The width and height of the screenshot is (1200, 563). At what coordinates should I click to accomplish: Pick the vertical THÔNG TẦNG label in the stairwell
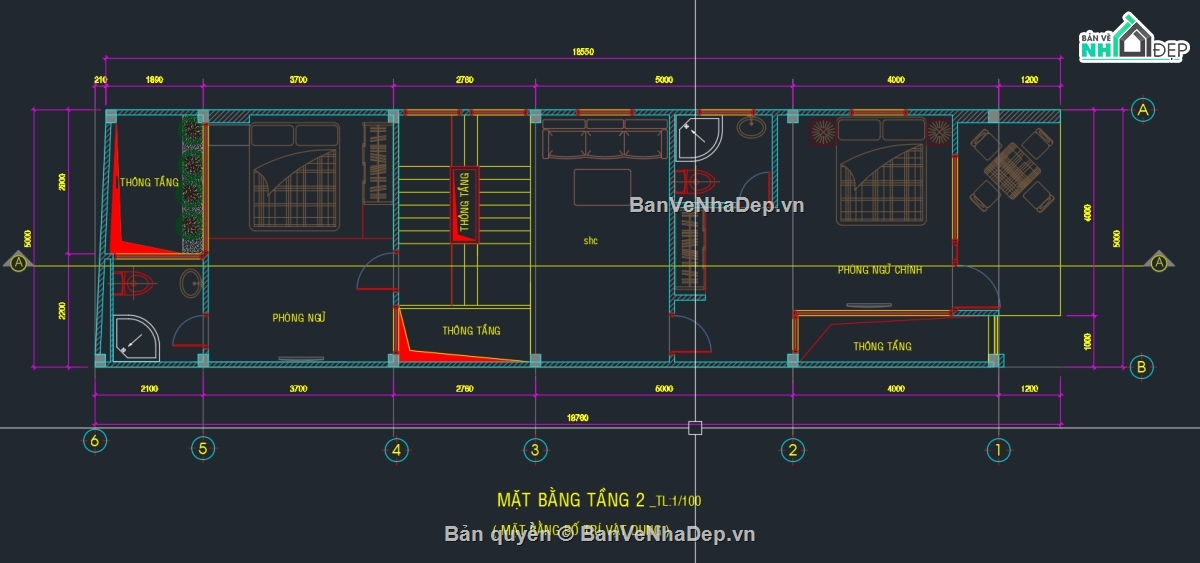[x=464, y=201]
